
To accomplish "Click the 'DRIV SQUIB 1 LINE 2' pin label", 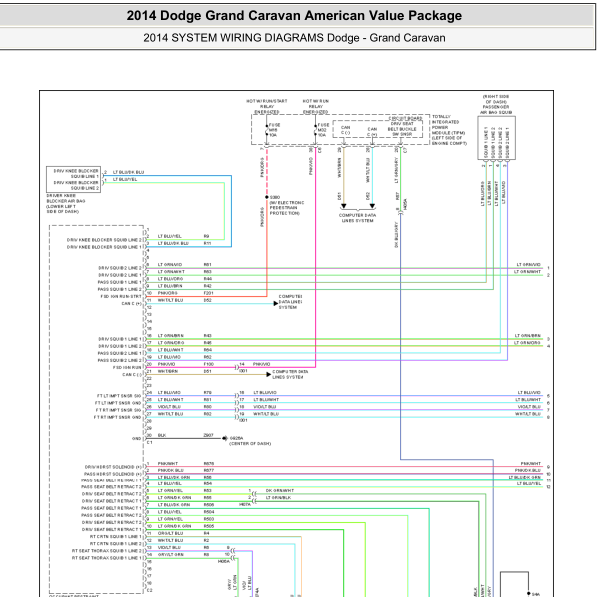I will 119,346.
